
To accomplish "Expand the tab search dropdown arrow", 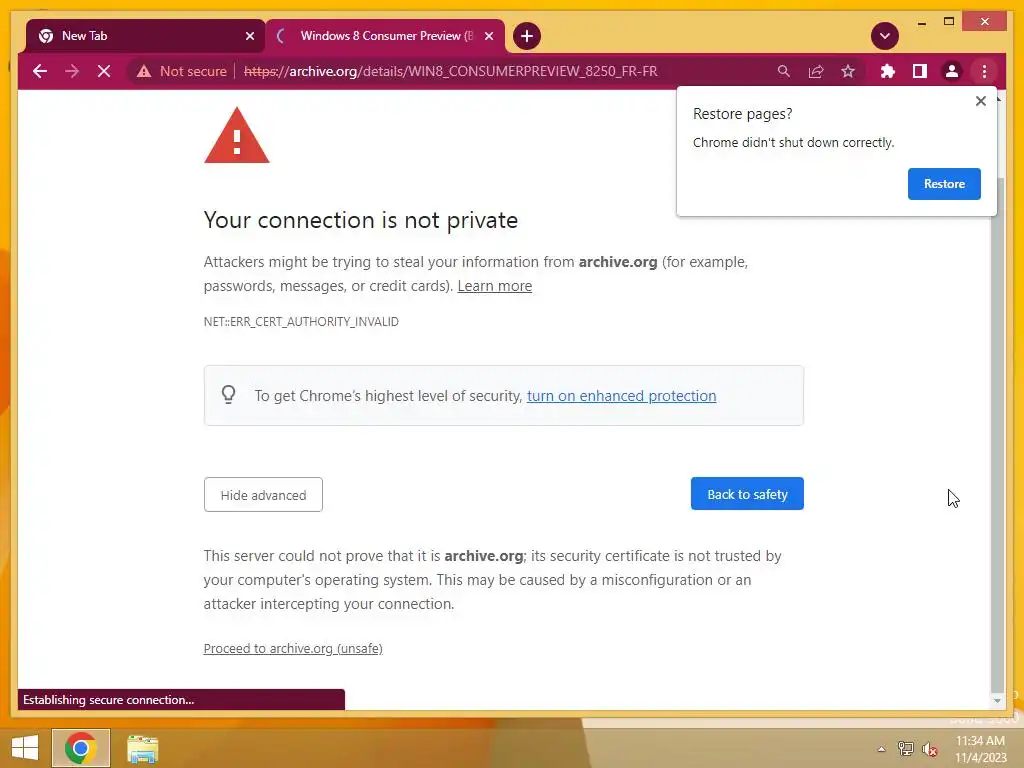I will pyautogui.click(x=884, y=36).
